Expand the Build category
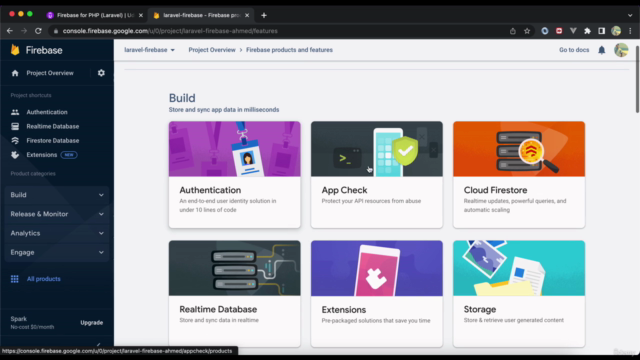This screenshot has width=640, height=360. (57, 195)
